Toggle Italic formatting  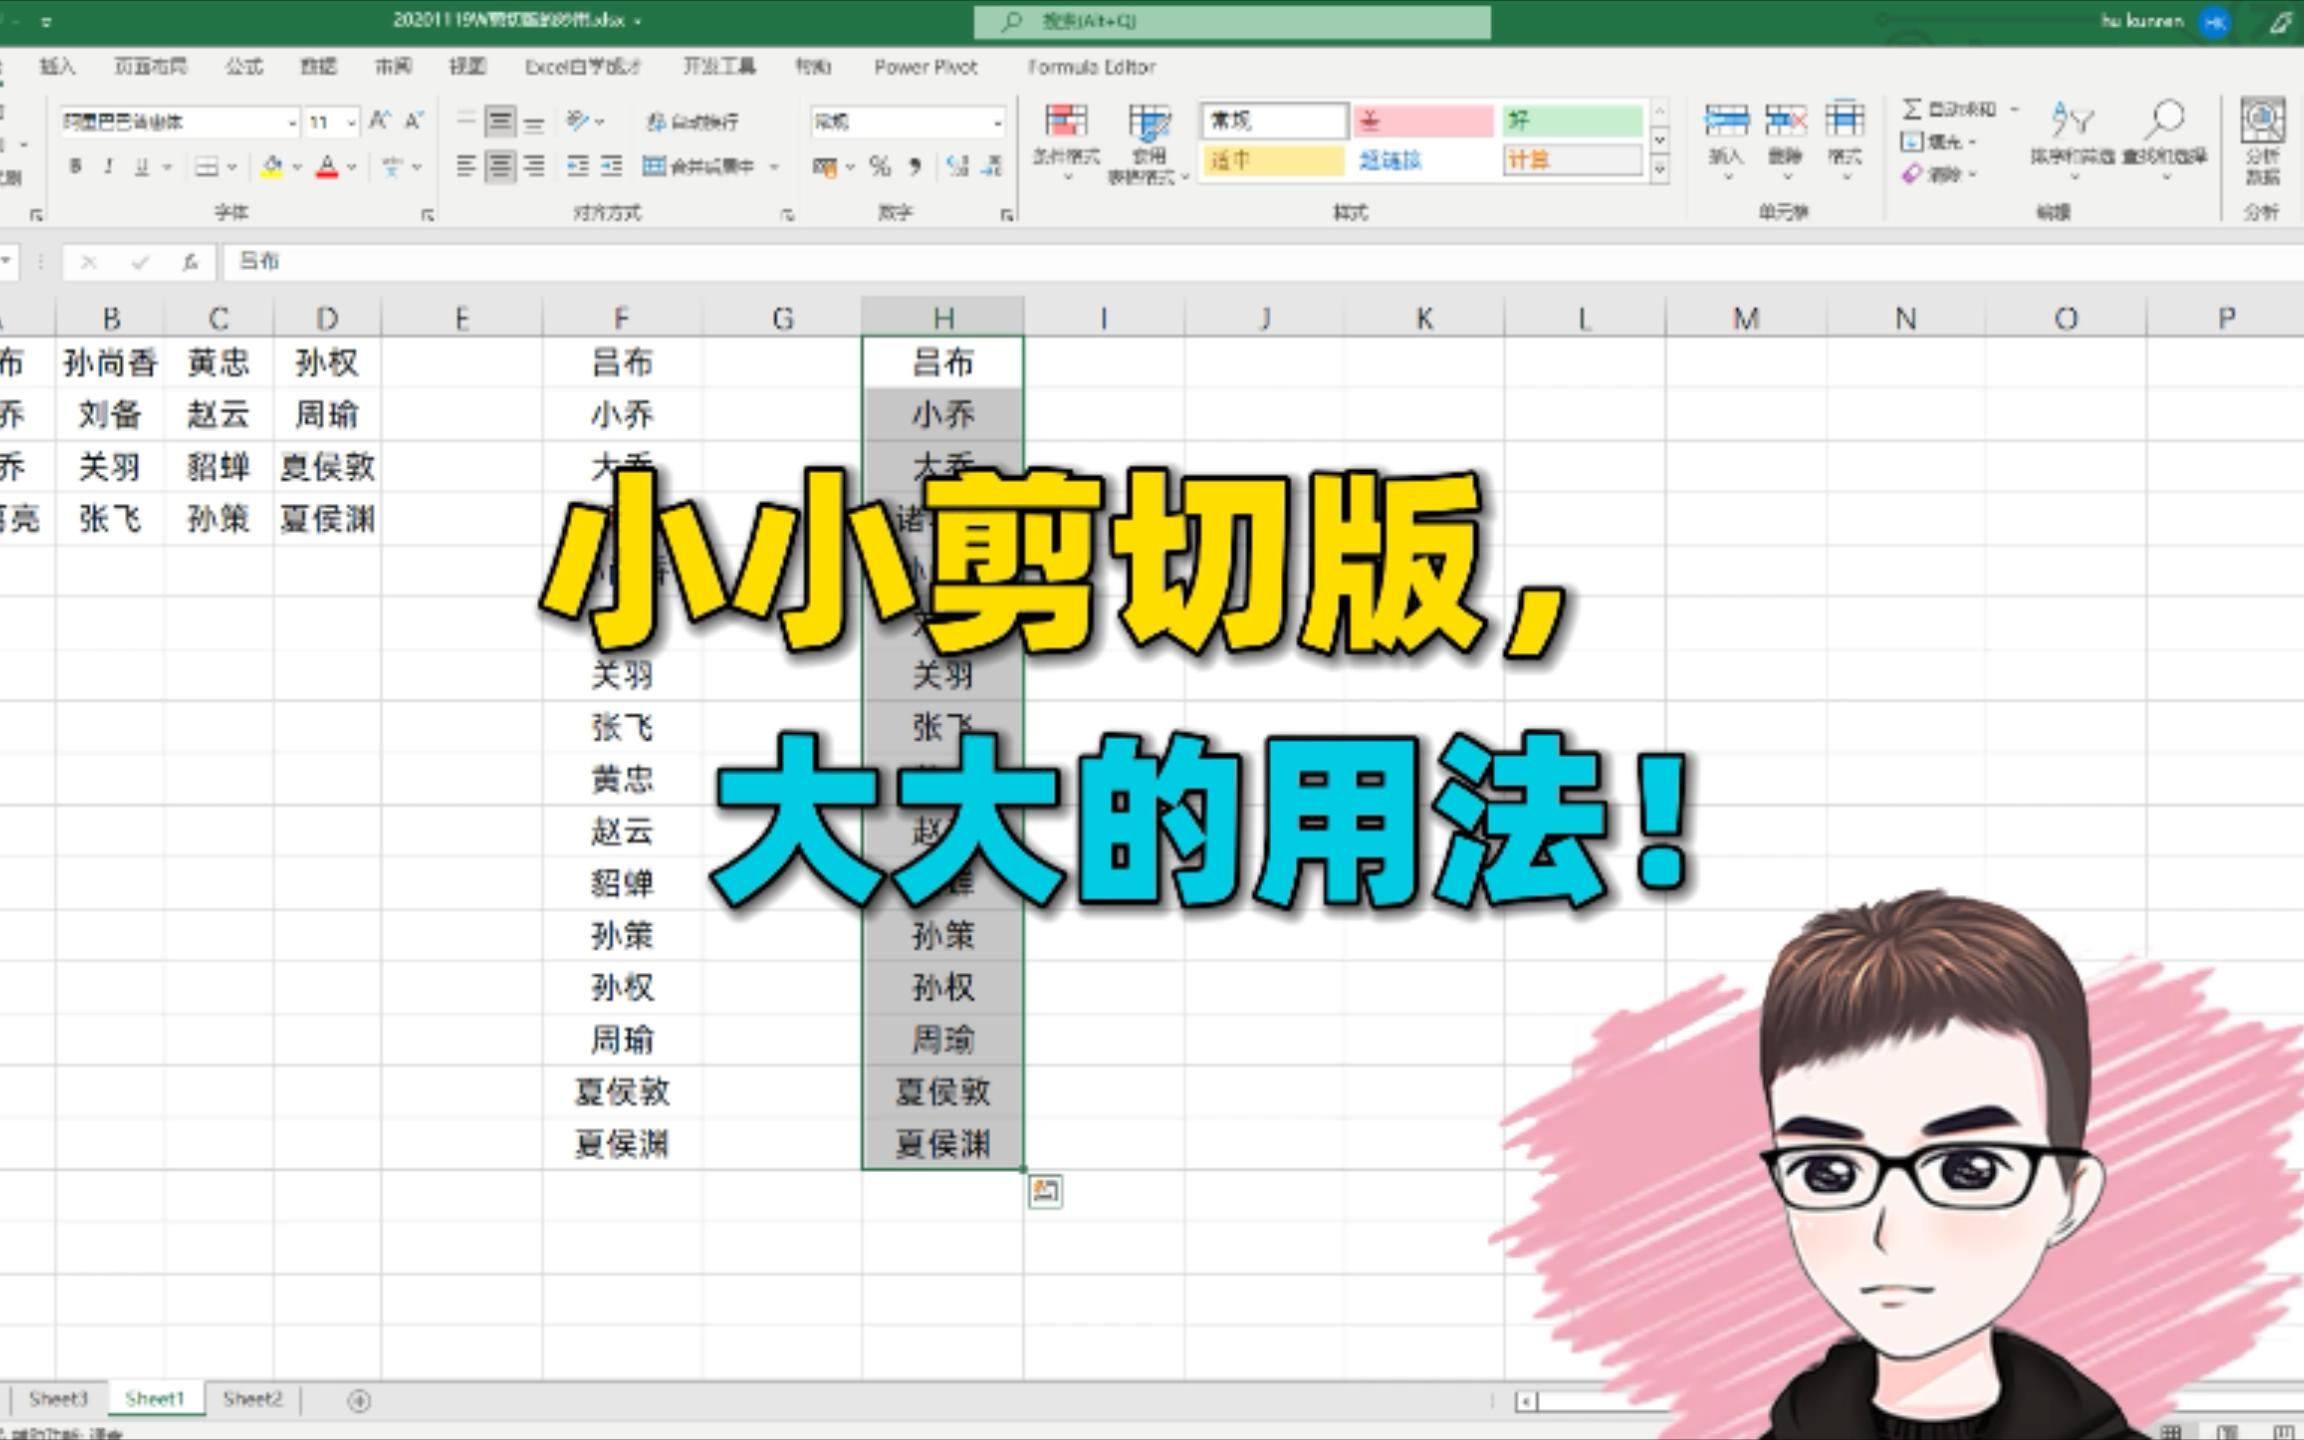[110, 166]
